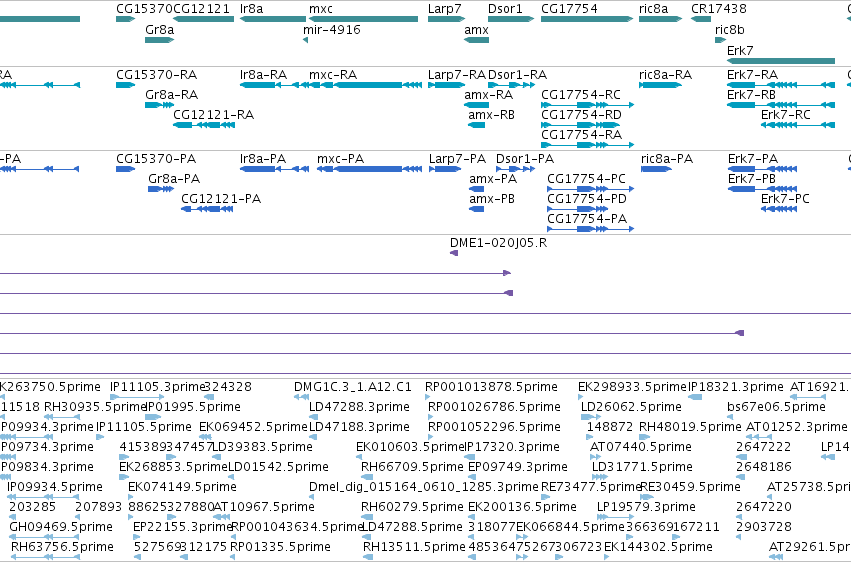The image size is (851, 562).
Task: Click the amx-PB protein label
Action: tap(492, 199)
